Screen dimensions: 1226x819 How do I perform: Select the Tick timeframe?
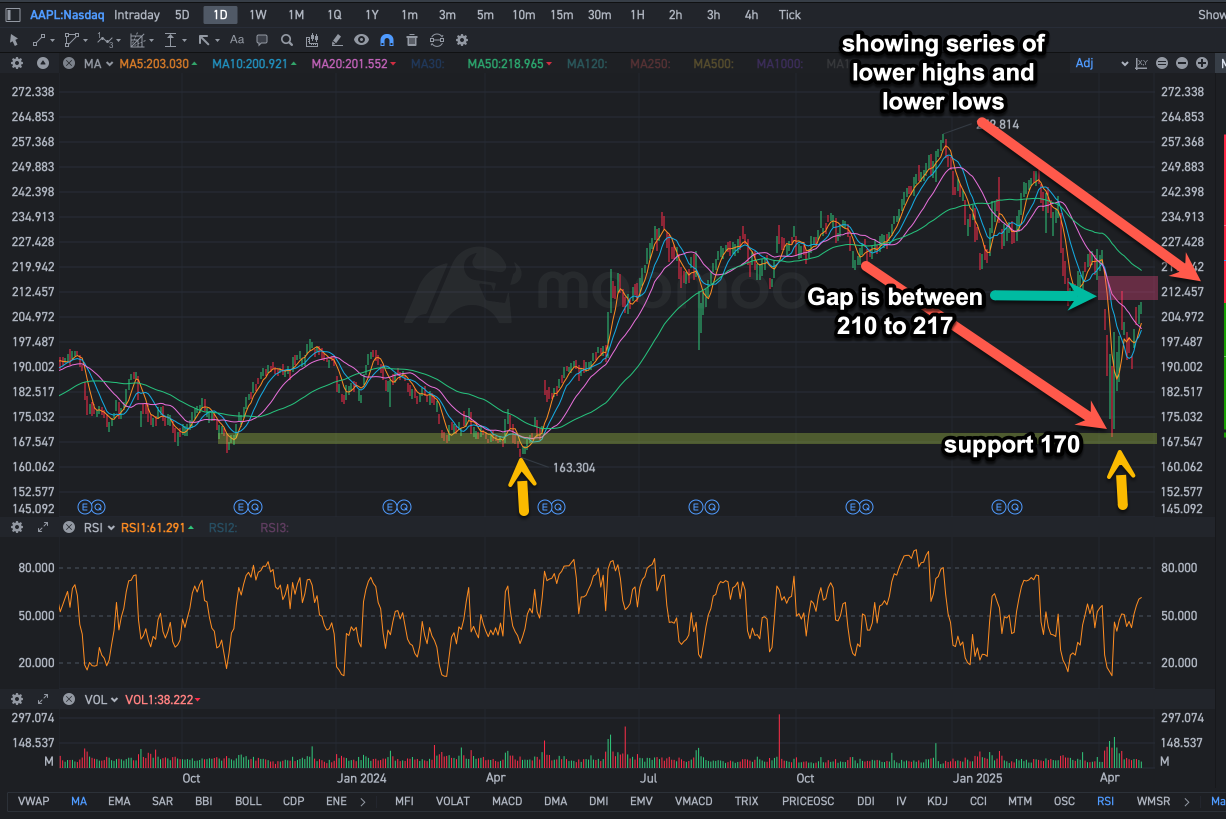point(790,15)
